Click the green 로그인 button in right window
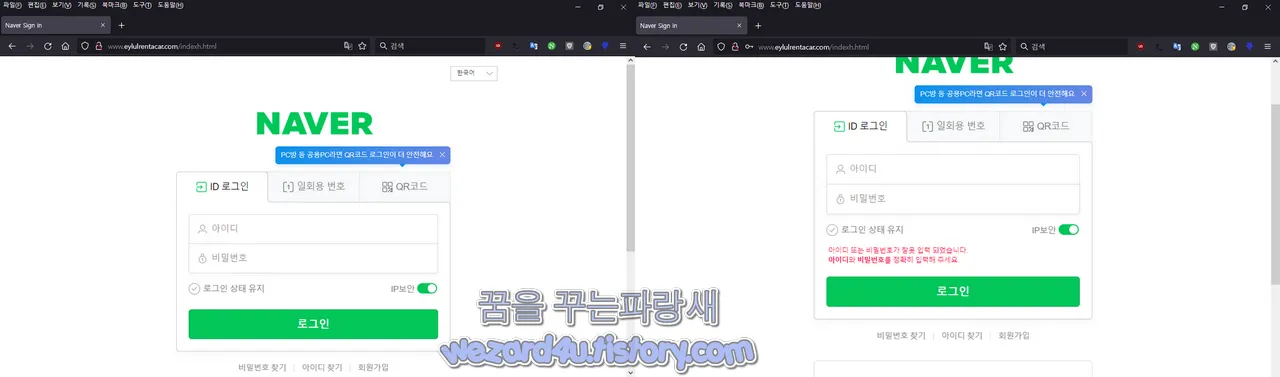 (953, 291)
